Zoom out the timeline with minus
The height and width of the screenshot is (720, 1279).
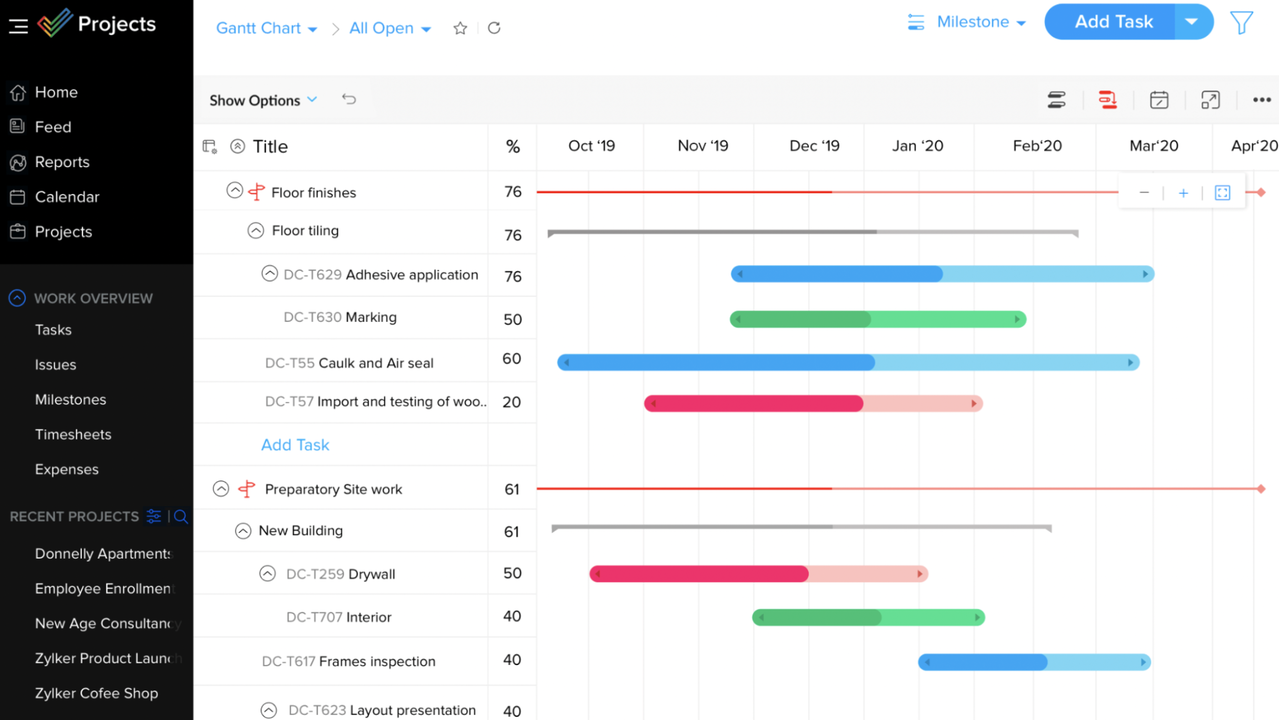coord(1144,193)
